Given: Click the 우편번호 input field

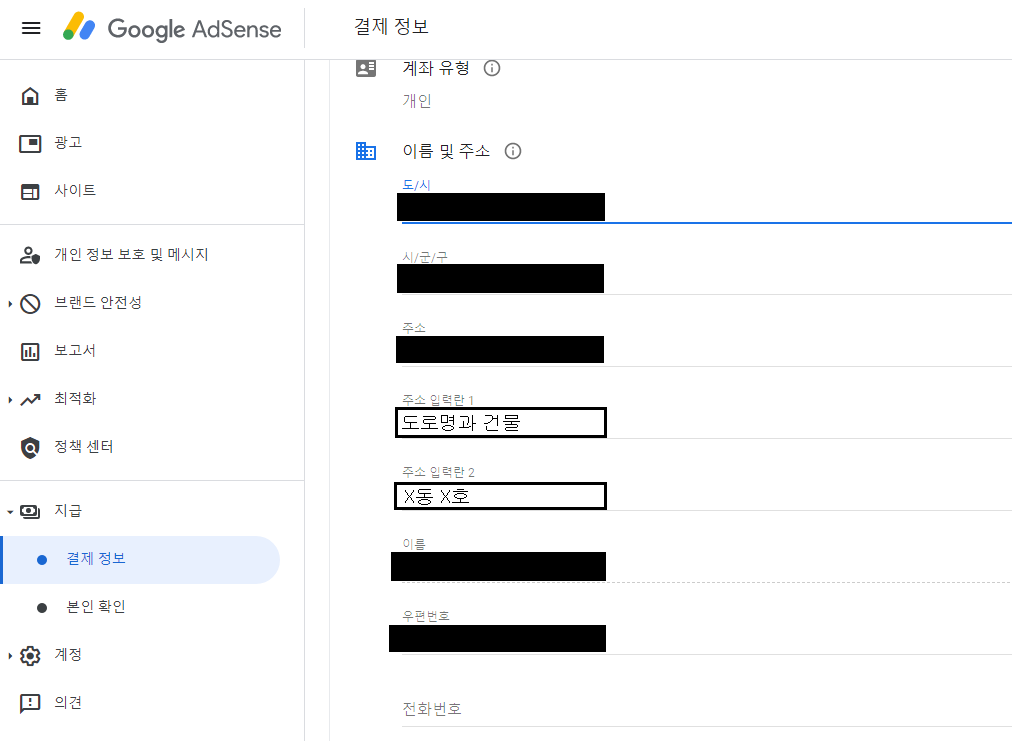Looking at the screenshot, I should (x=706, y=639).
